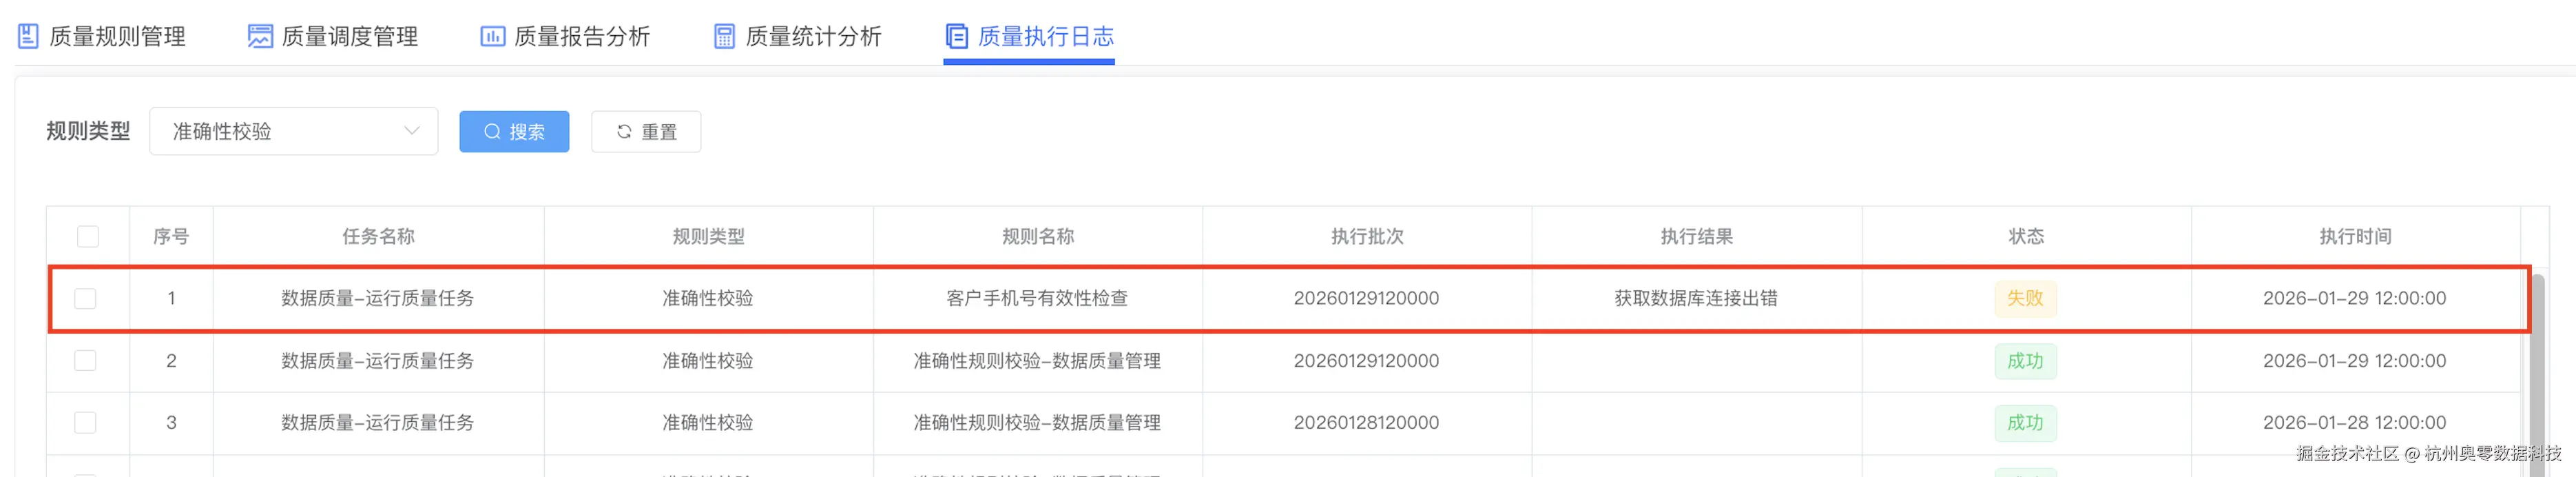2576x477 pixels.
Task: Toggle the select-all checkbox in table header
Action: tap(88, 236)
